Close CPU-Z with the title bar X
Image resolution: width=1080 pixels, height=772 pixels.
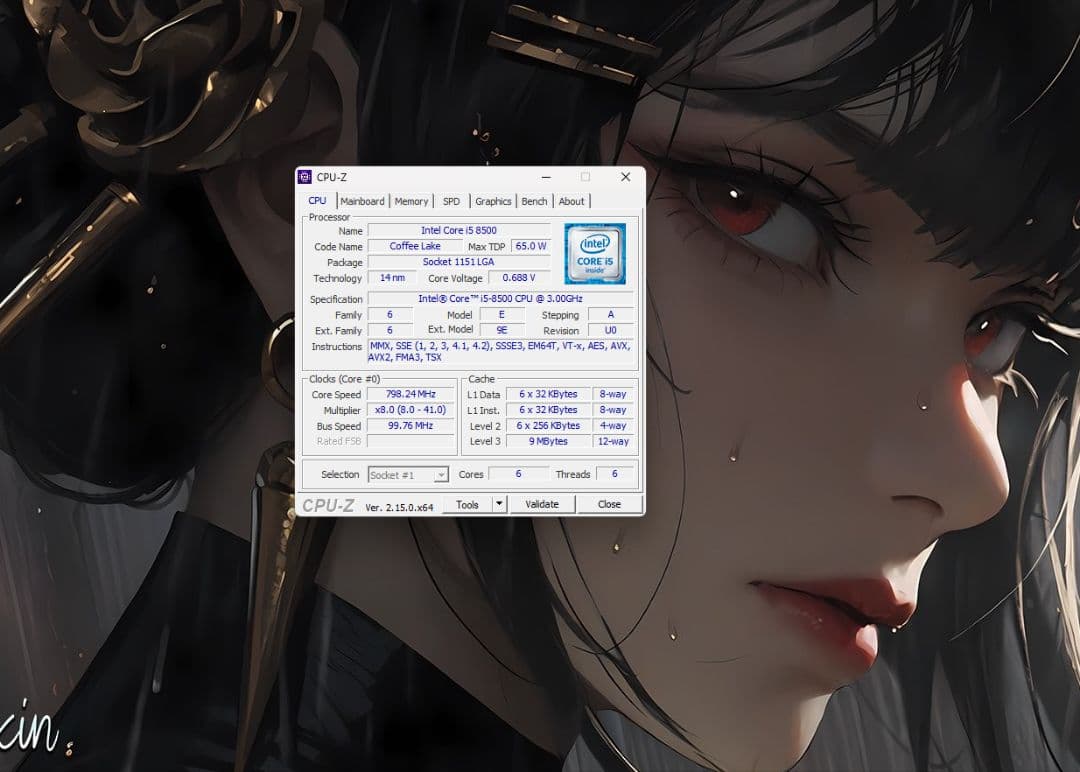tap(625, 177)
